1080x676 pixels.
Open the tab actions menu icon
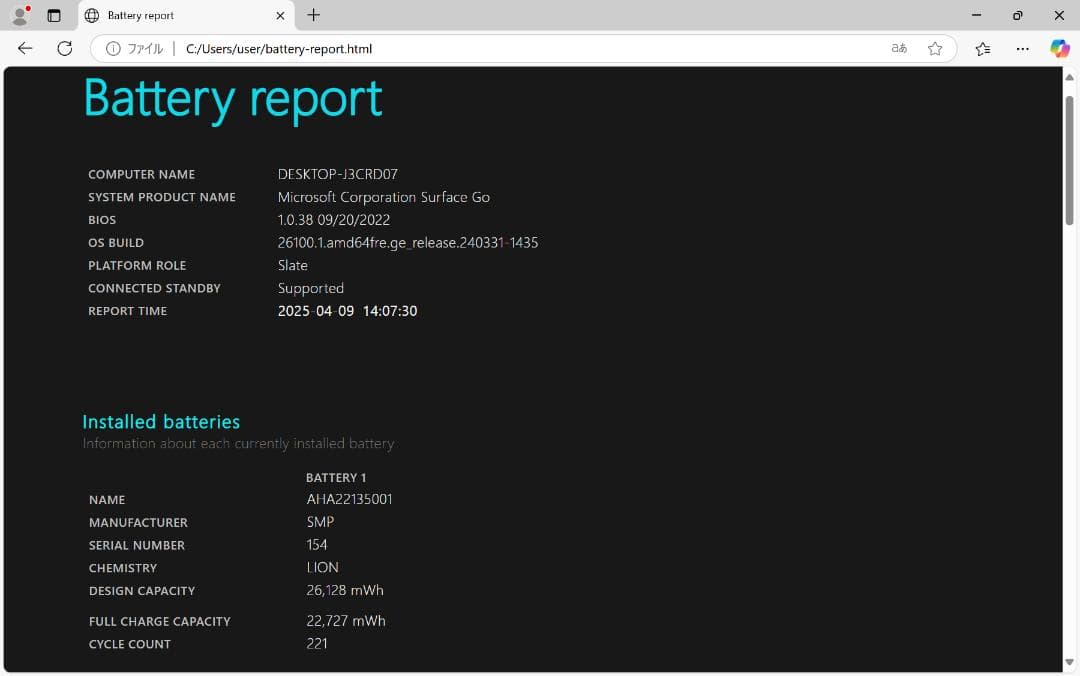54,15
